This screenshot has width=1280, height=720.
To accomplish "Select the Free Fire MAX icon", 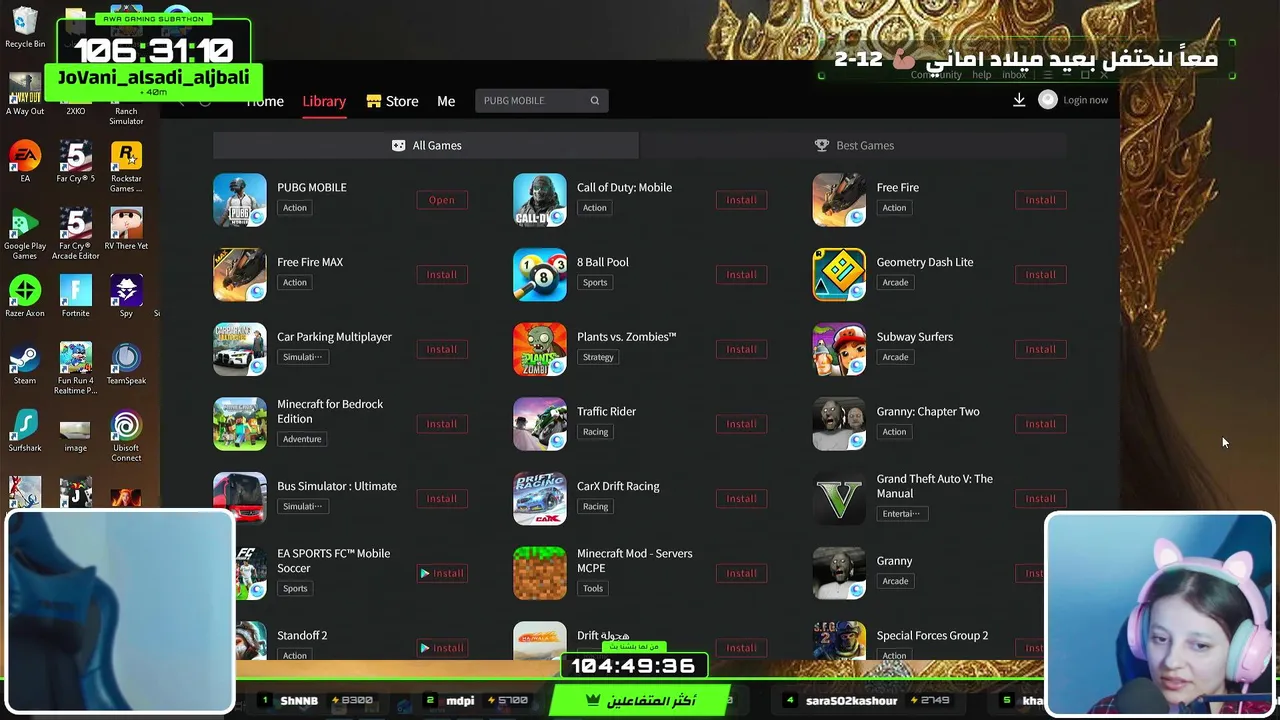I will pyautogui.click(x=240, y=274).
